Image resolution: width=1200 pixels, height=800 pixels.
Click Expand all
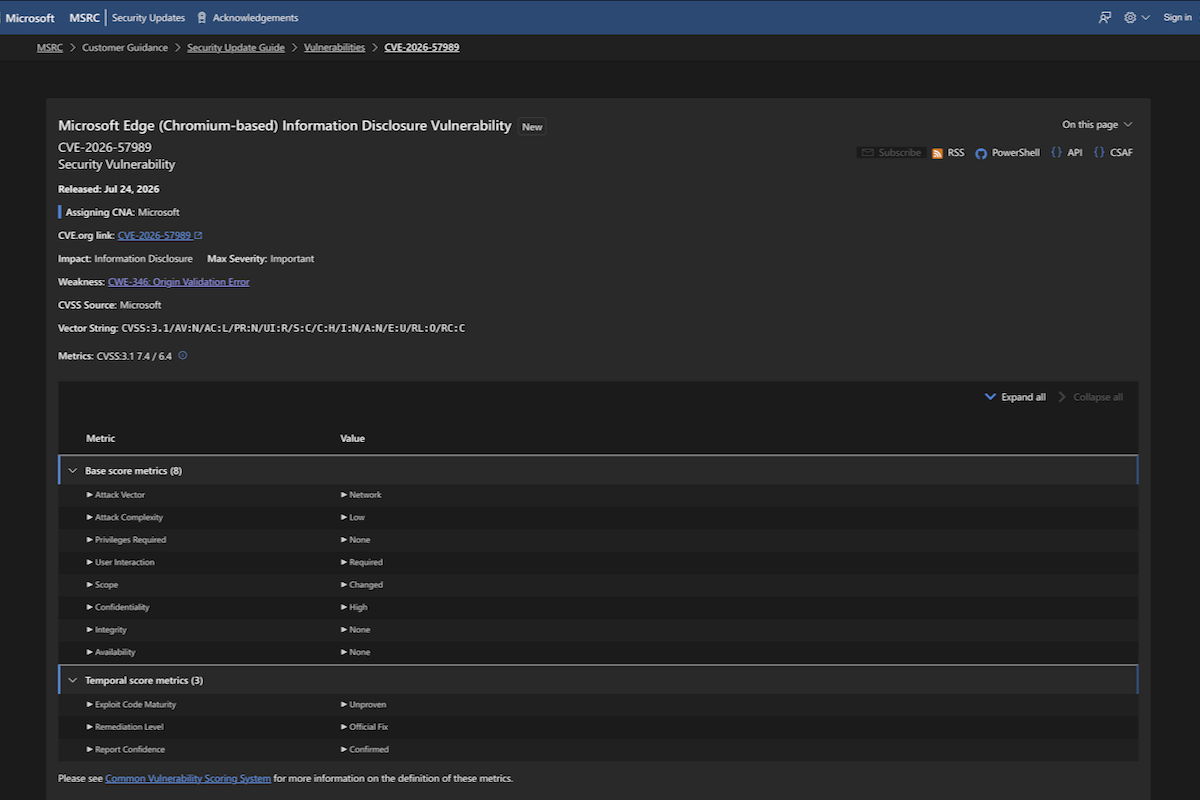click(1015, 397)
